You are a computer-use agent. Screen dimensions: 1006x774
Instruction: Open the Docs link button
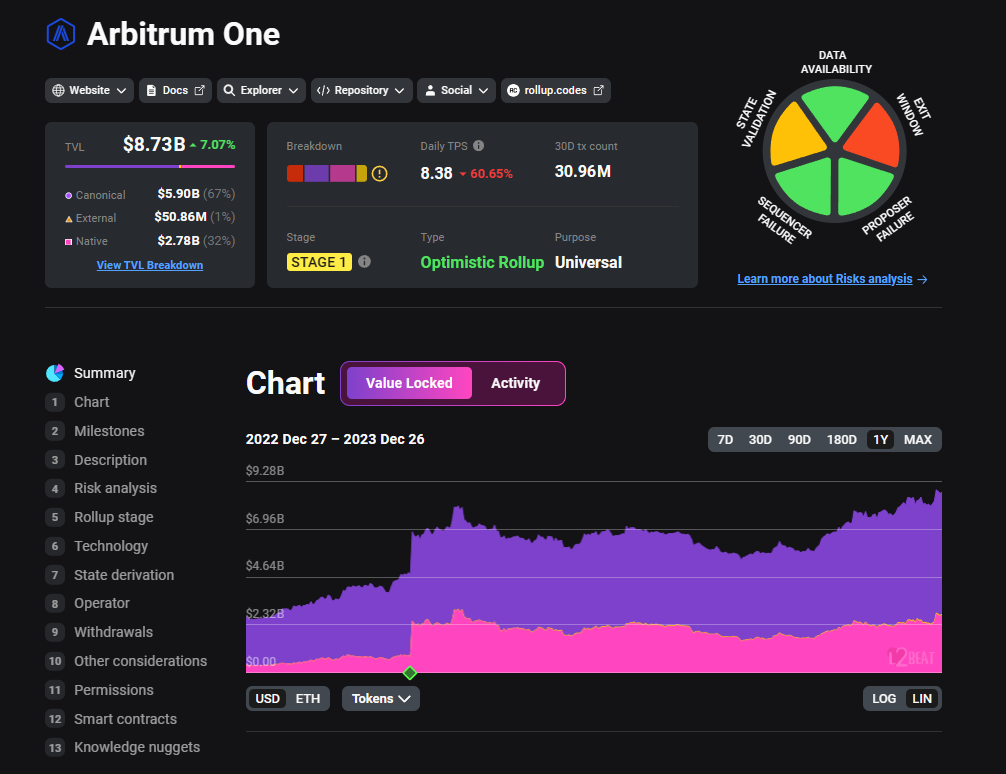pyautogui.click(x=175, y=90)
